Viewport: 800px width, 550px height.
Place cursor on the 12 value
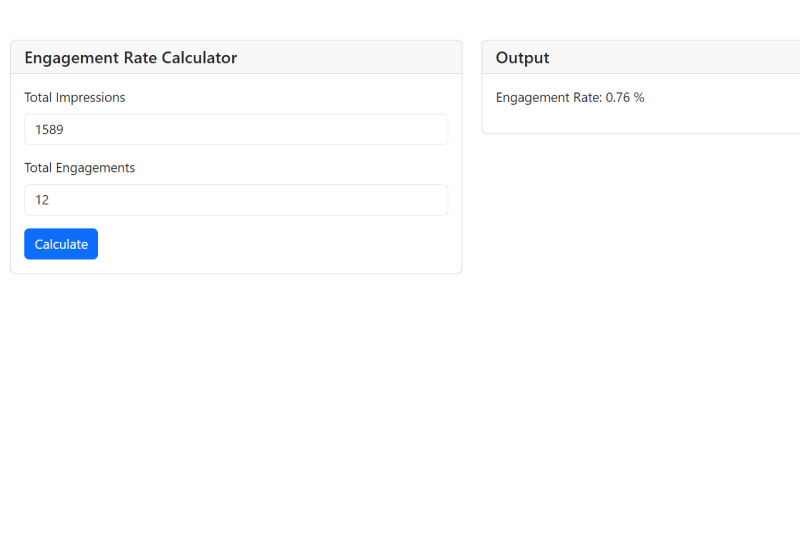tap(42, 200)
